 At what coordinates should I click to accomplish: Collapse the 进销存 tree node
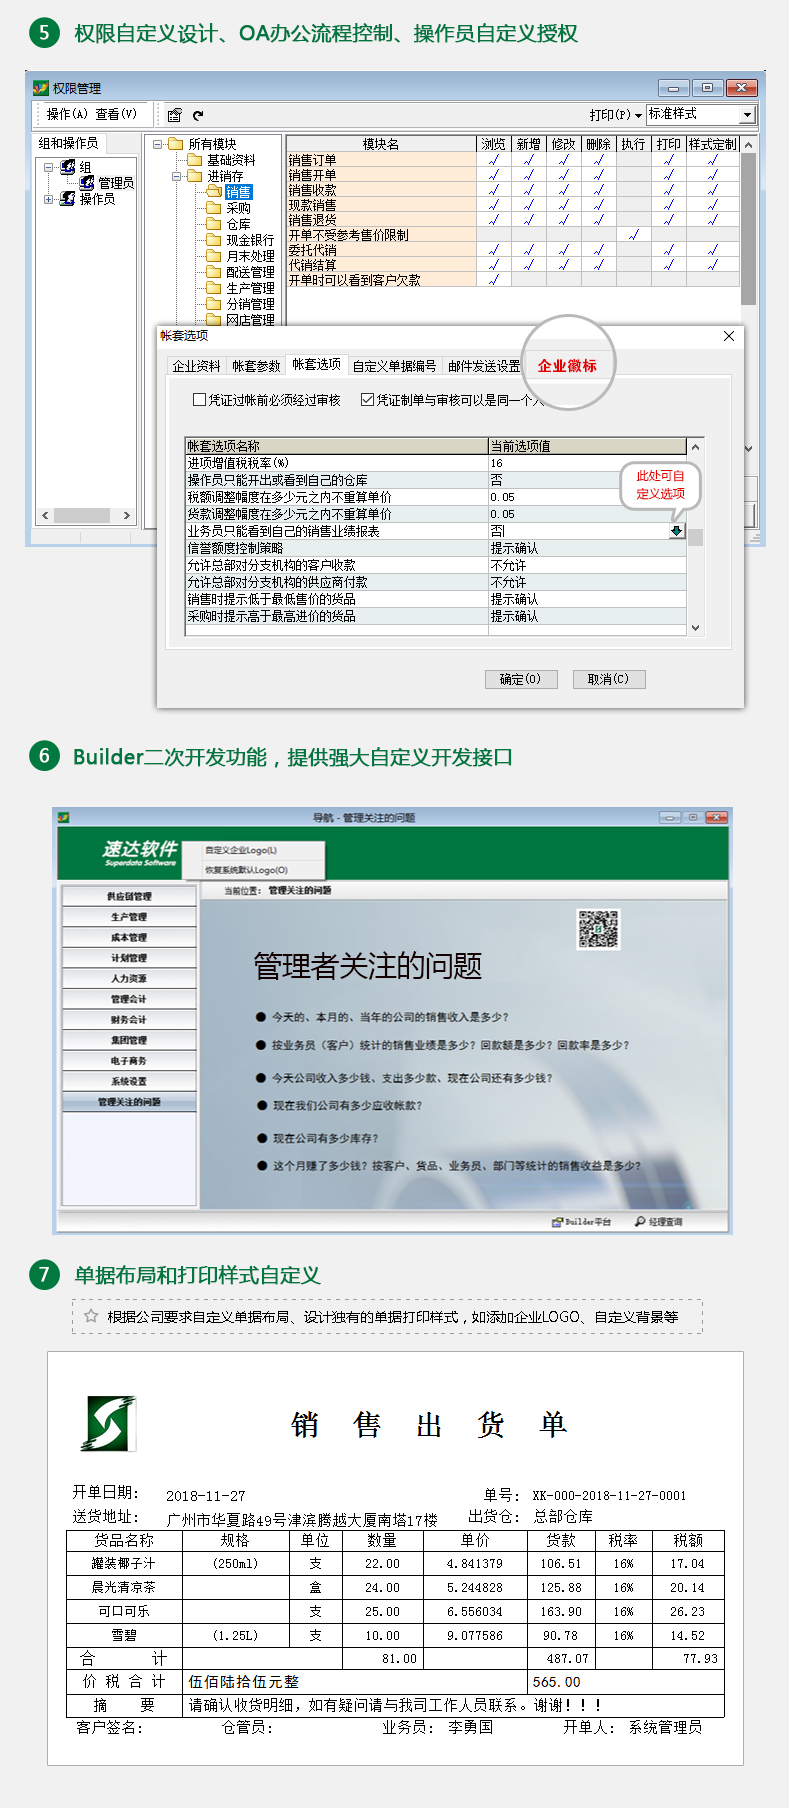tap(177, 176)
